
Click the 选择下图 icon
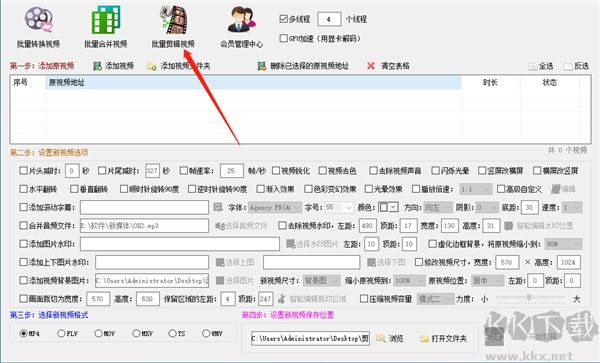[x=371, y=262]
